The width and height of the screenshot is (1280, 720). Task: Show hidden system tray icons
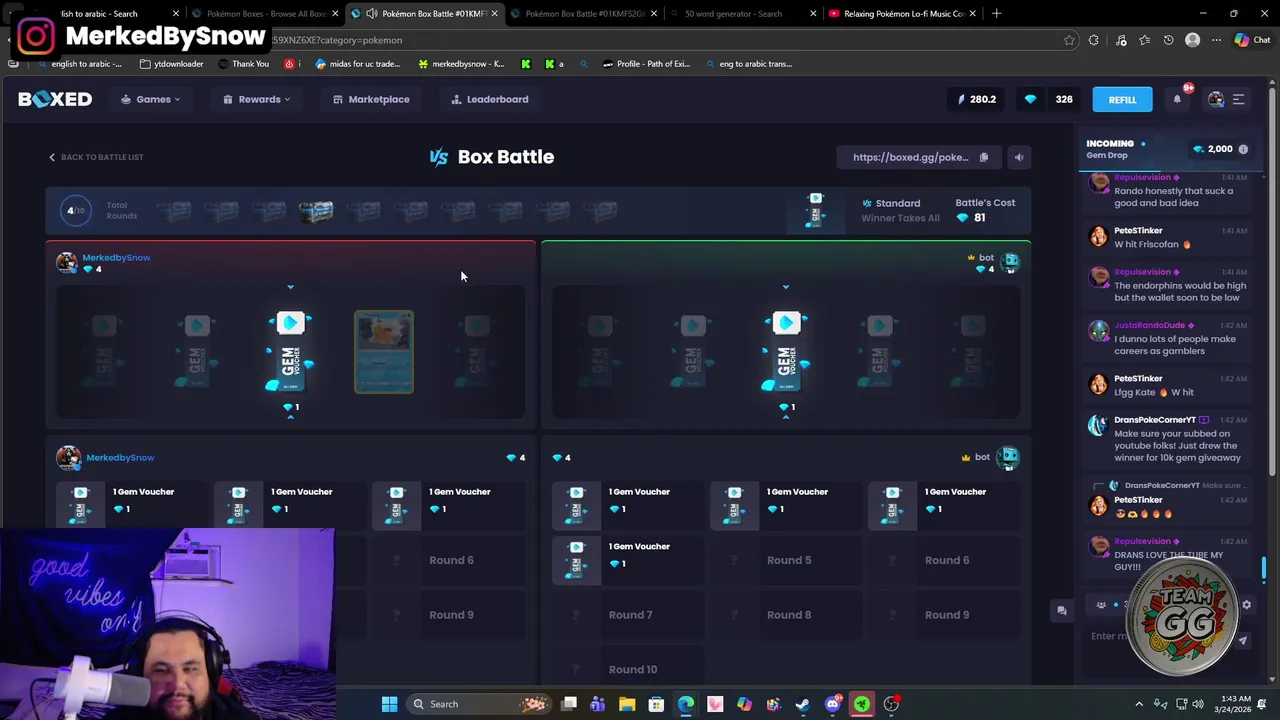pos(1138,704)
